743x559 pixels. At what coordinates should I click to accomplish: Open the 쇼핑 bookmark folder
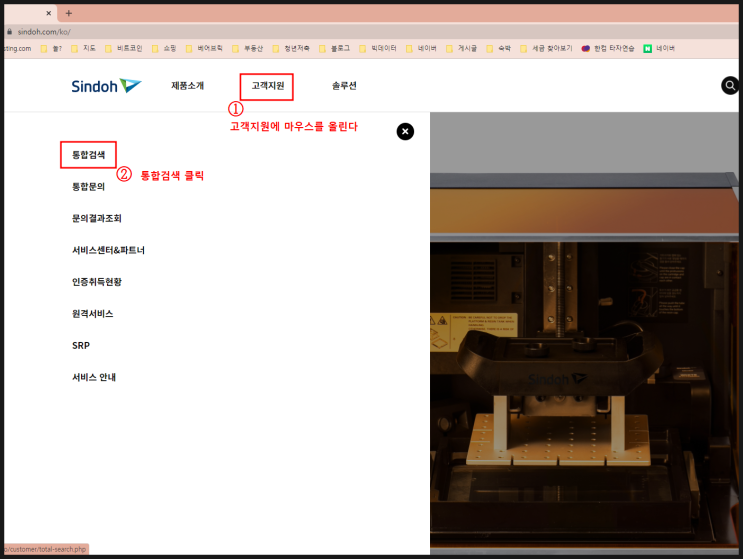[164, 48]
